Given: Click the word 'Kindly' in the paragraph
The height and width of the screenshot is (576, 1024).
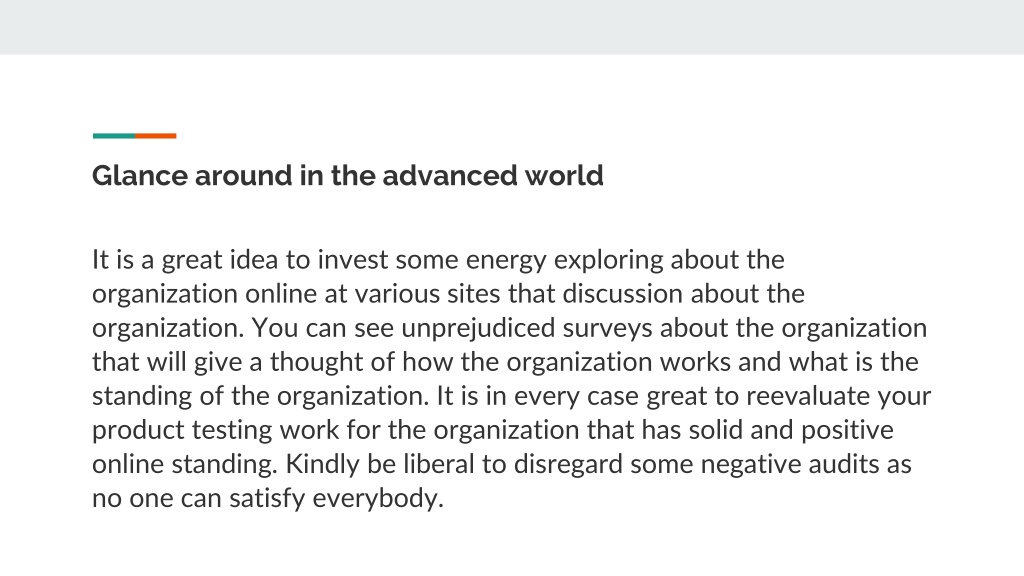Looking at the screenshot, I should click(x=323, y=464).
